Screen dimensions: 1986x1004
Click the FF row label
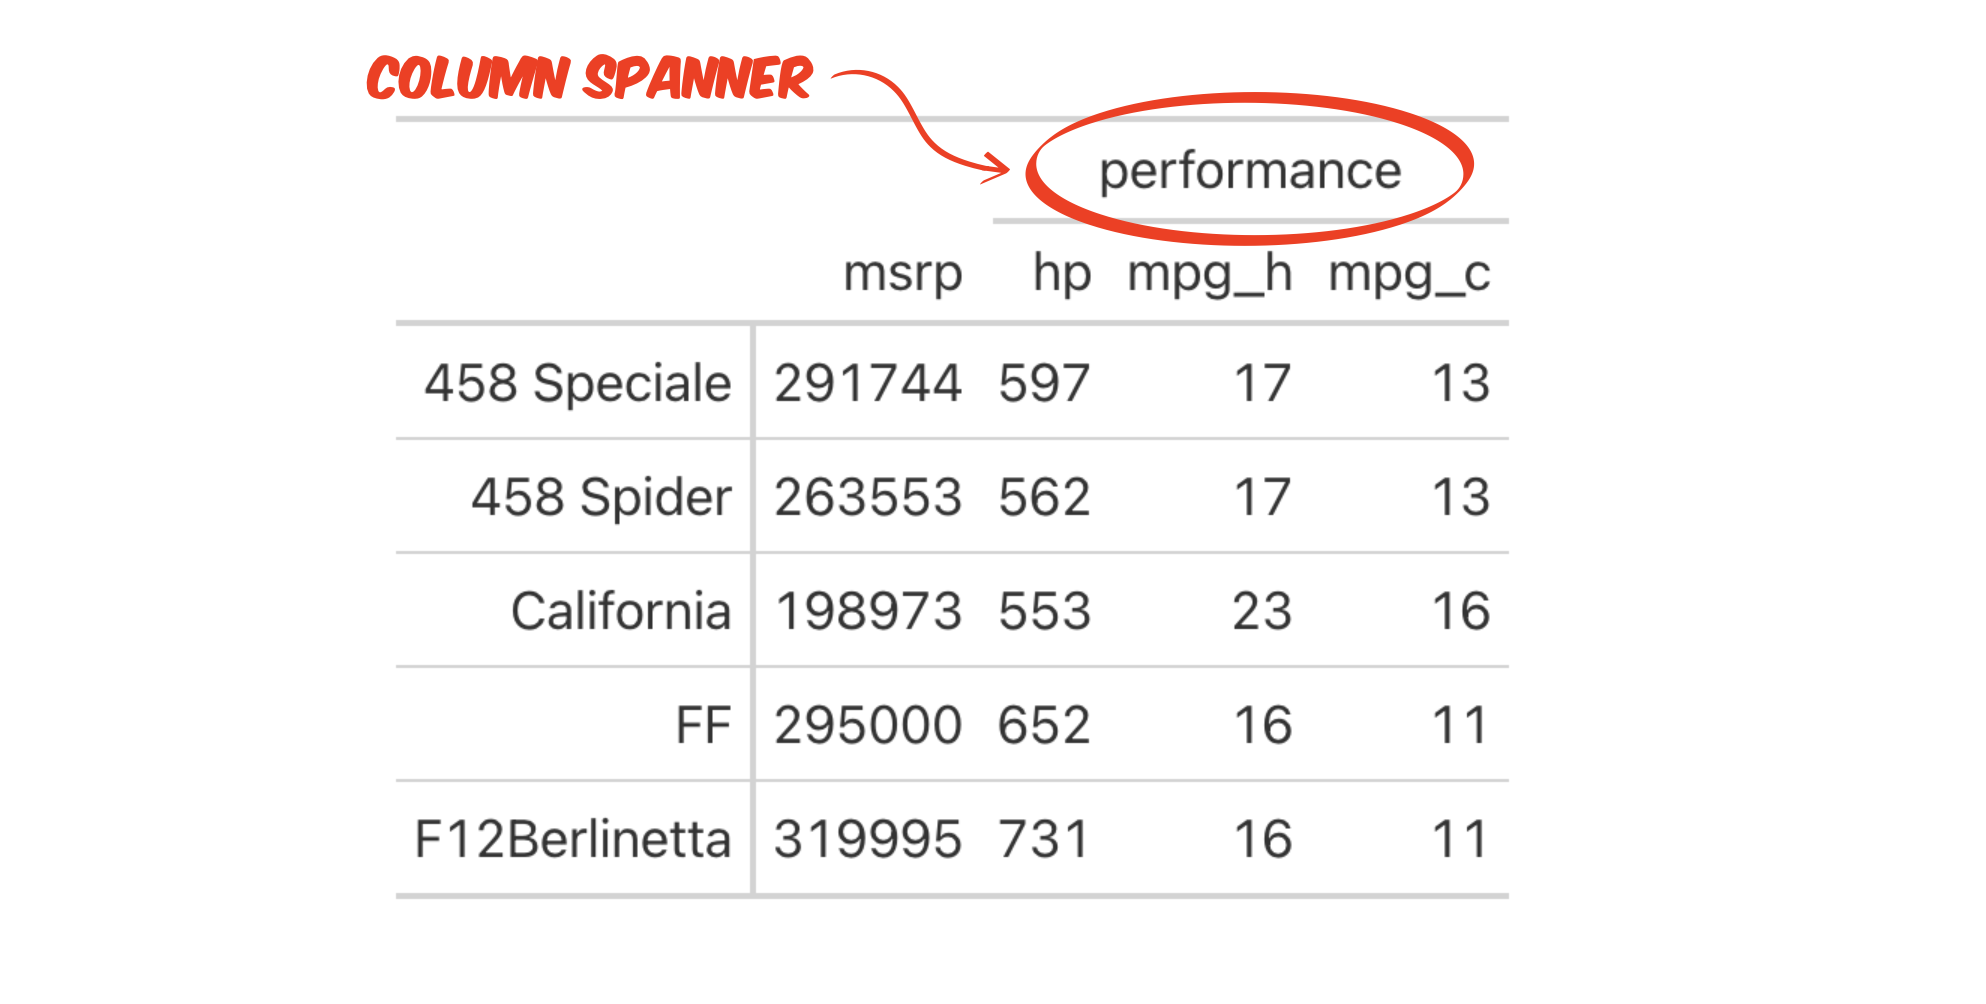703,725
